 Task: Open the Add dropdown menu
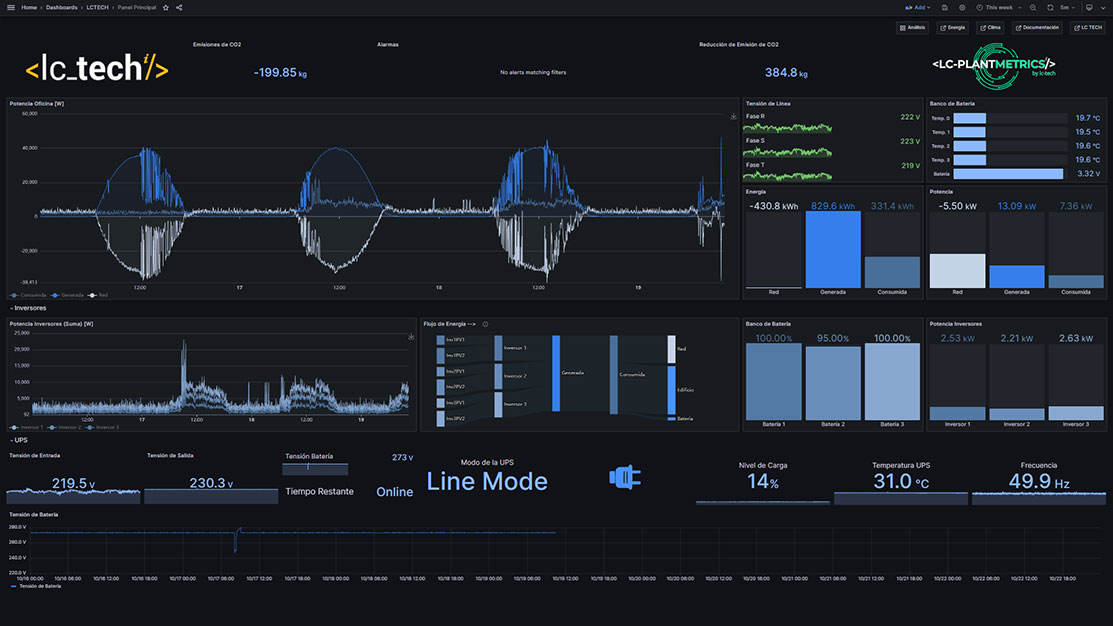(919, 7)
